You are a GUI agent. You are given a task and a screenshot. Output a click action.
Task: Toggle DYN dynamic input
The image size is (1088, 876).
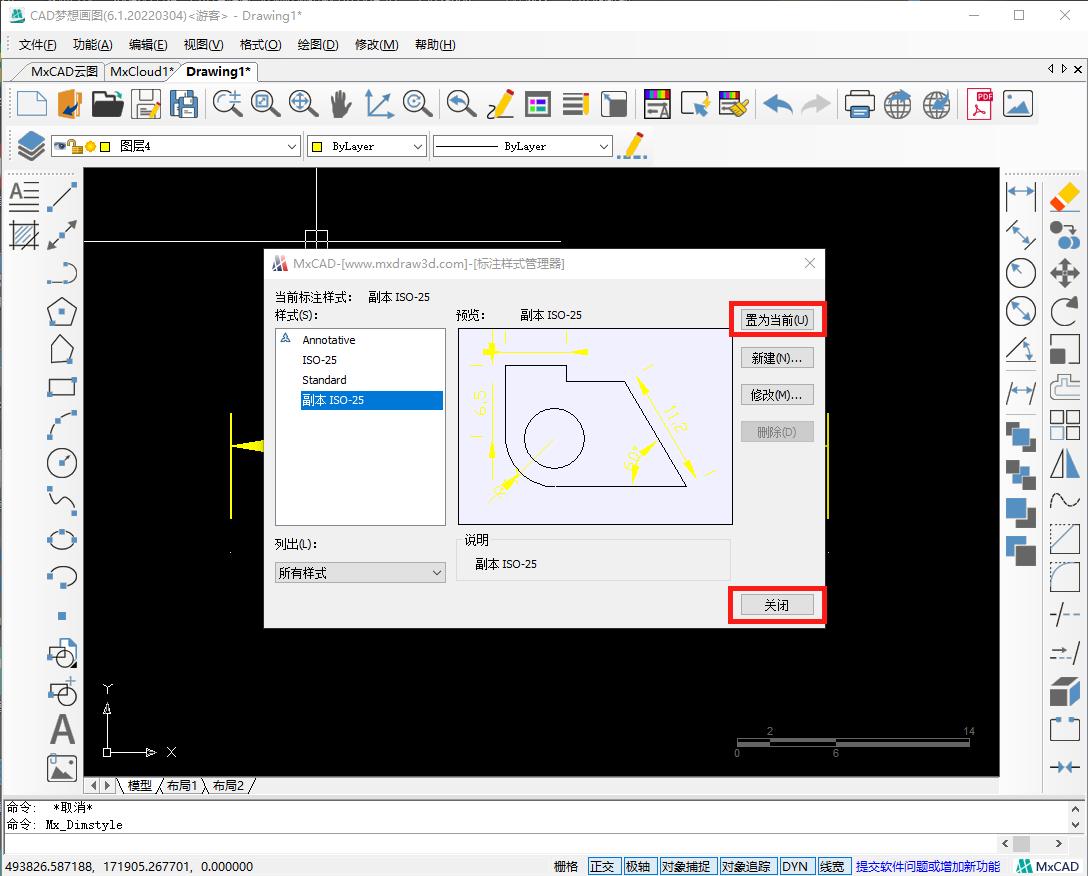(x=796, y=866)
